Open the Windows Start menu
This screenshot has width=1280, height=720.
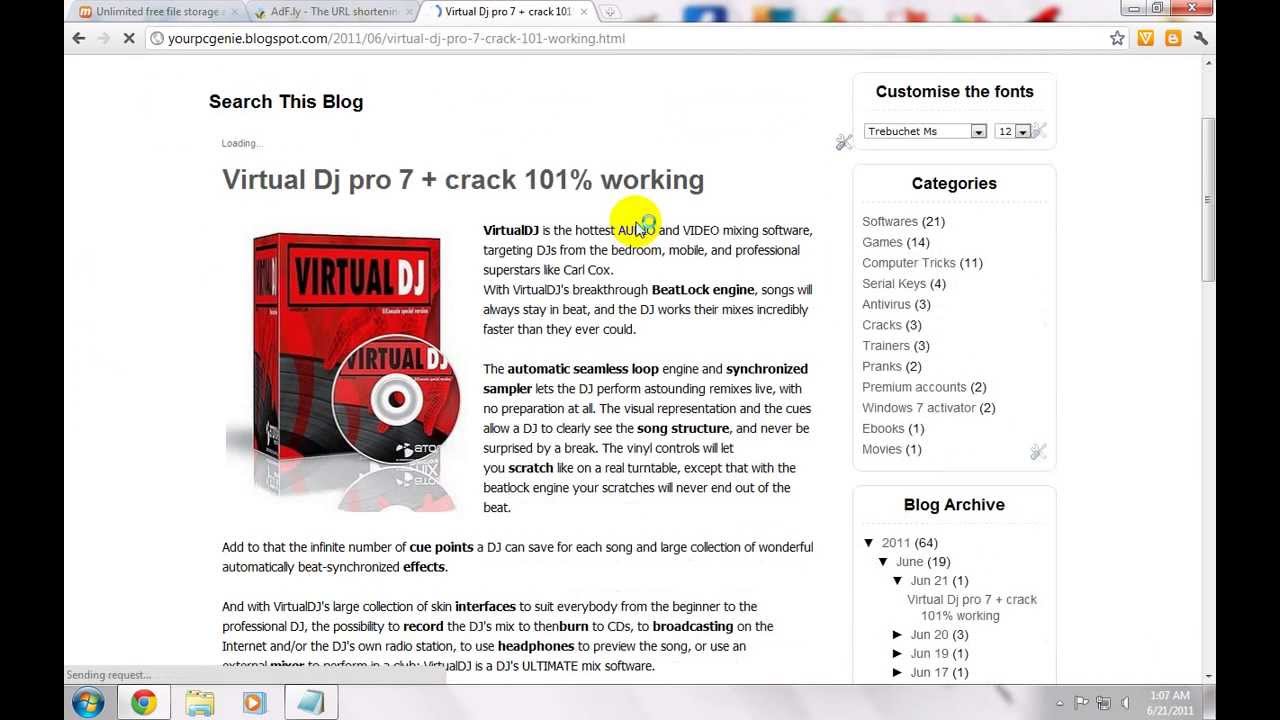coord(88,702)
